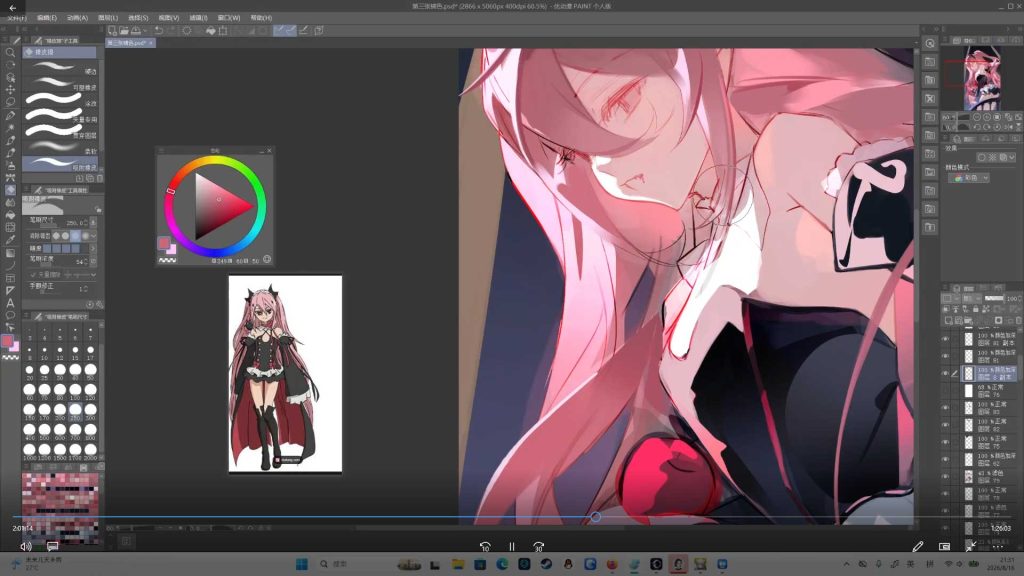Expand the effect options dropdown arrow

point(1012,157)
